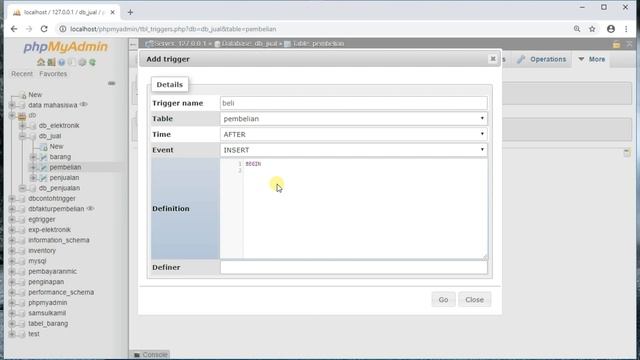The width and height of the screenshot is (640, 360).
Task: Click the Definer input field
Action: [353, 267]
